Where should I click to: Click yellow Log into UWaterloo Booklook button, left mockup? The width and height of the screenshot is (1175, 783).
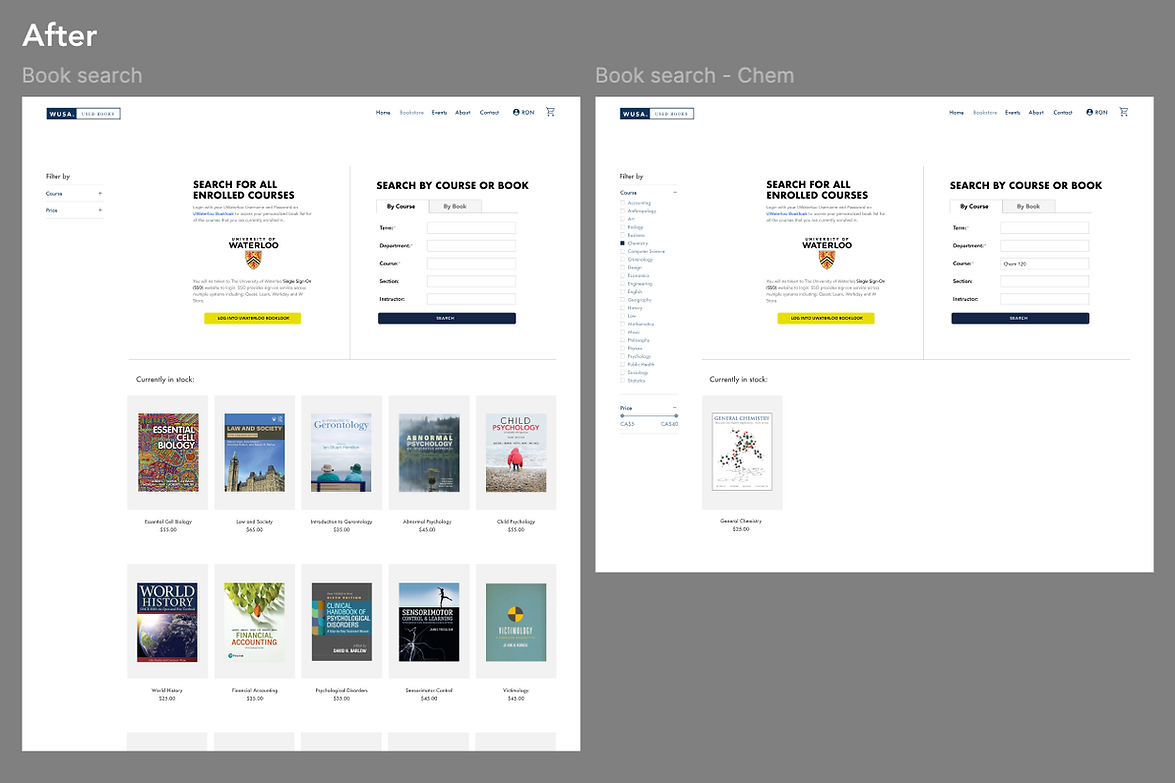coord(253,318)
